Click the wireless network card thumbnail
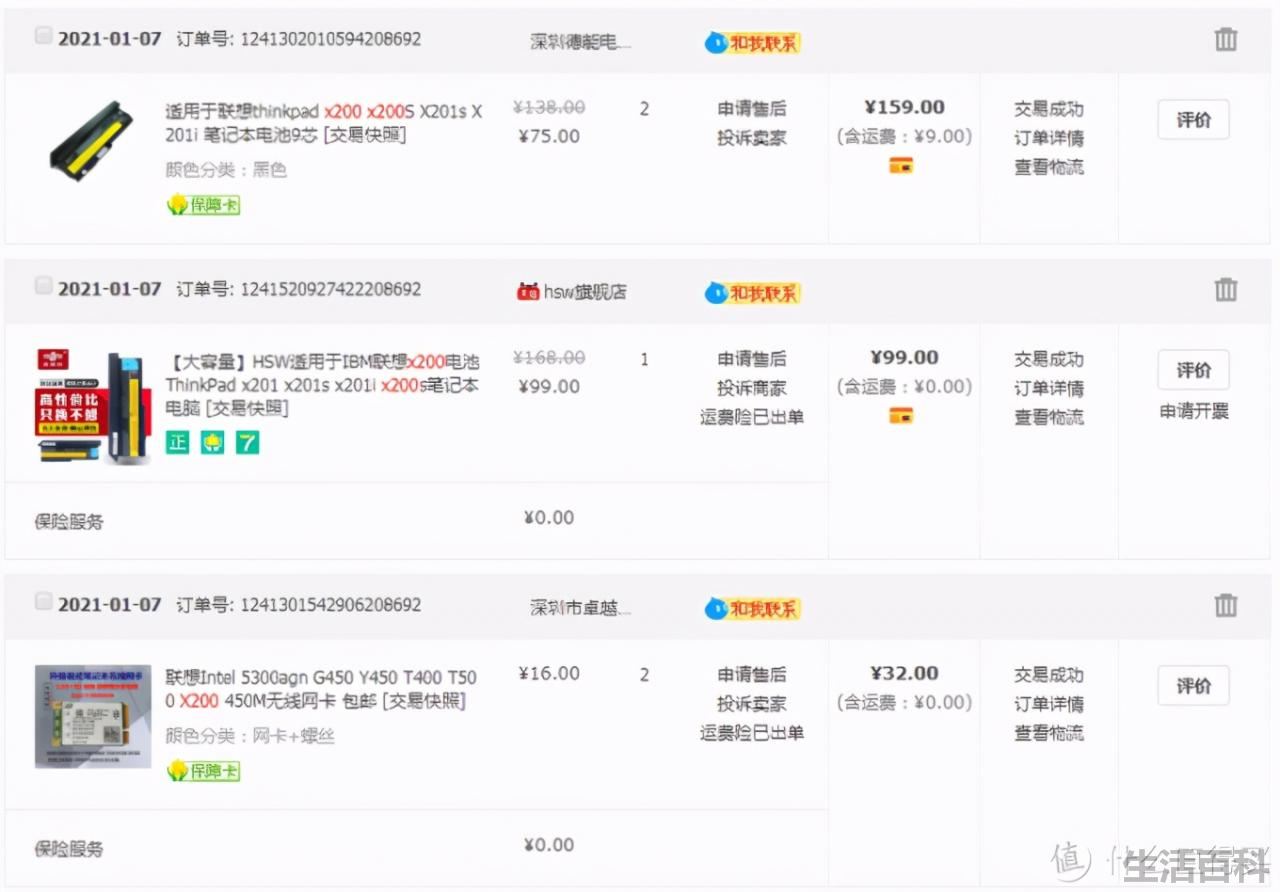The height and width of the screenshot is (892, 1280). click(93, 716)
